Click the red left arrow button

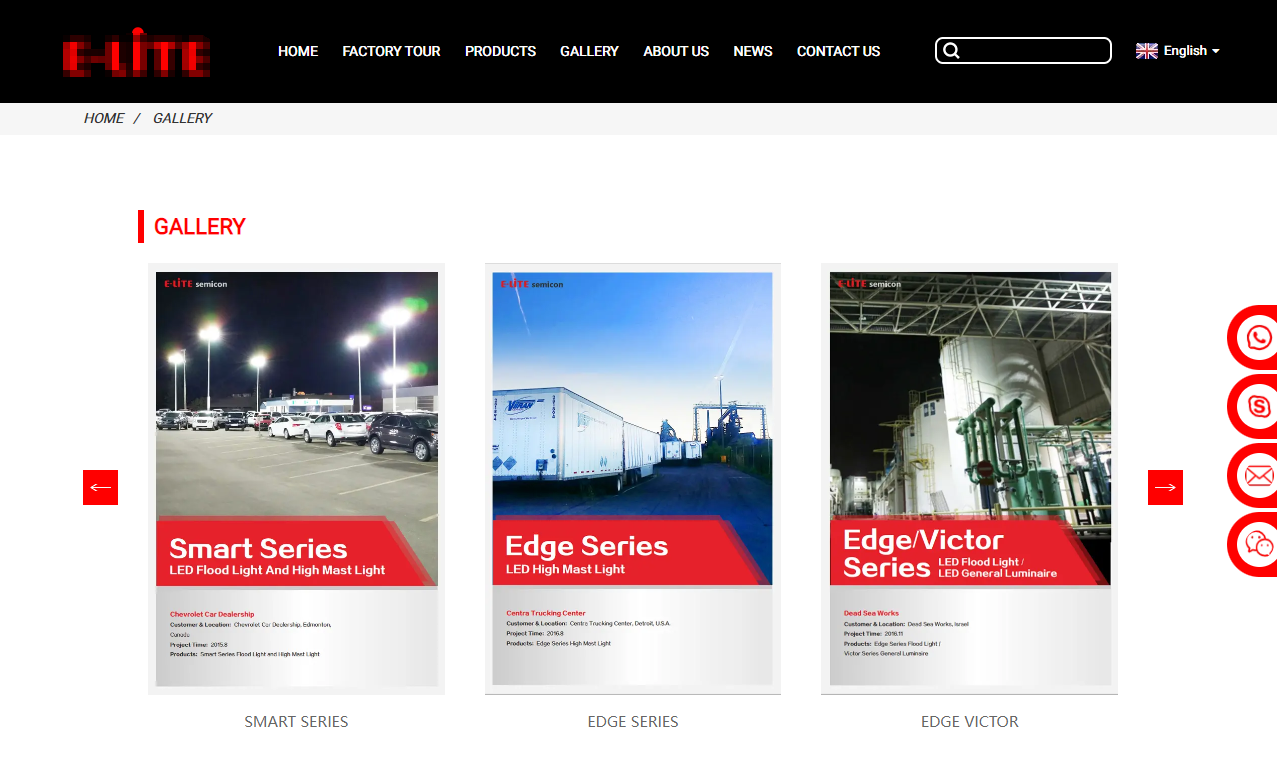click(100, 488)
